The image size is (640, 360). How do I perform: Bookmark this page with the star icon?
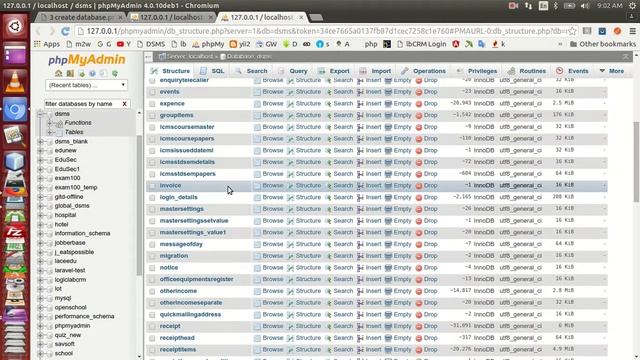coord(572,31)
